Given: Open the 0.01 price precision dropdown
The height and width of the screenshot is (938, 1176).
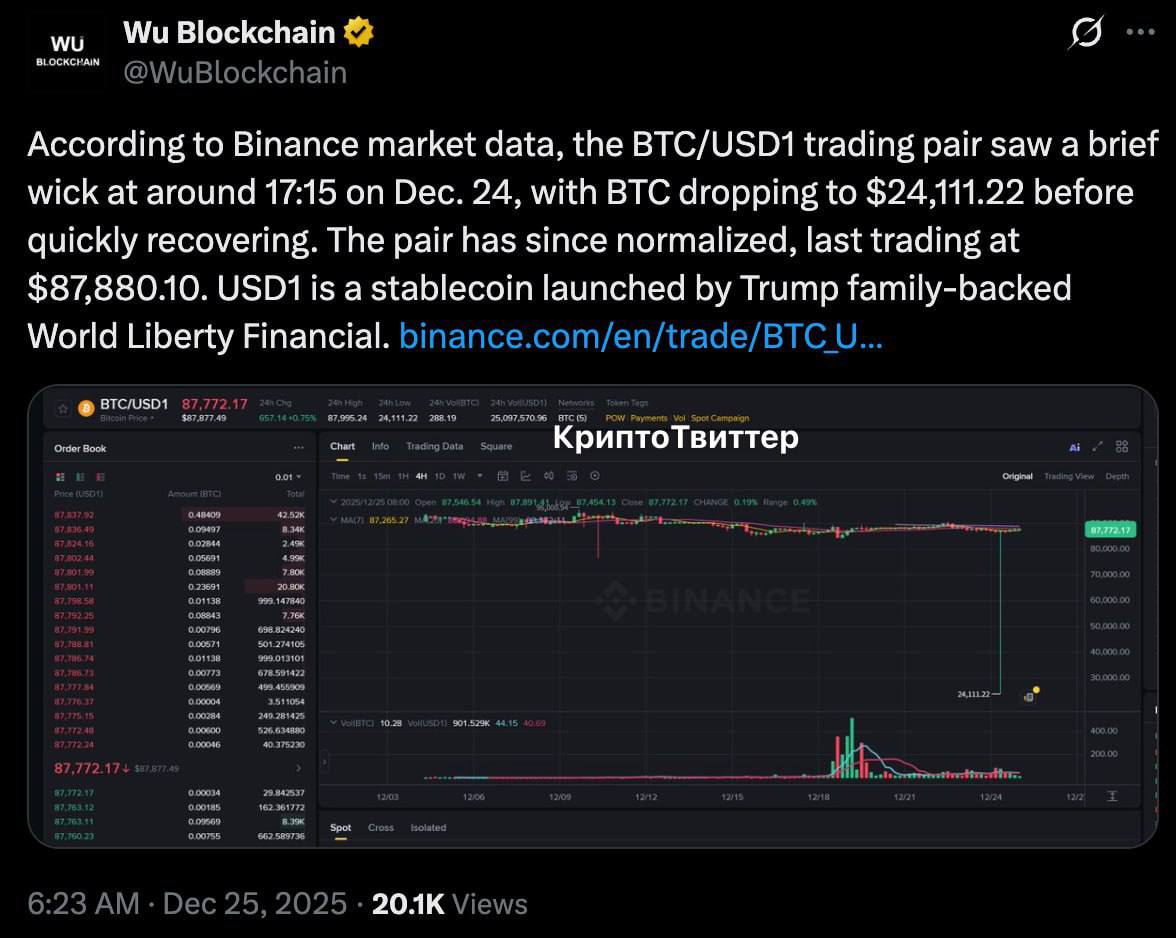Looking at the screenshot, I should click(x=289, y=477).
